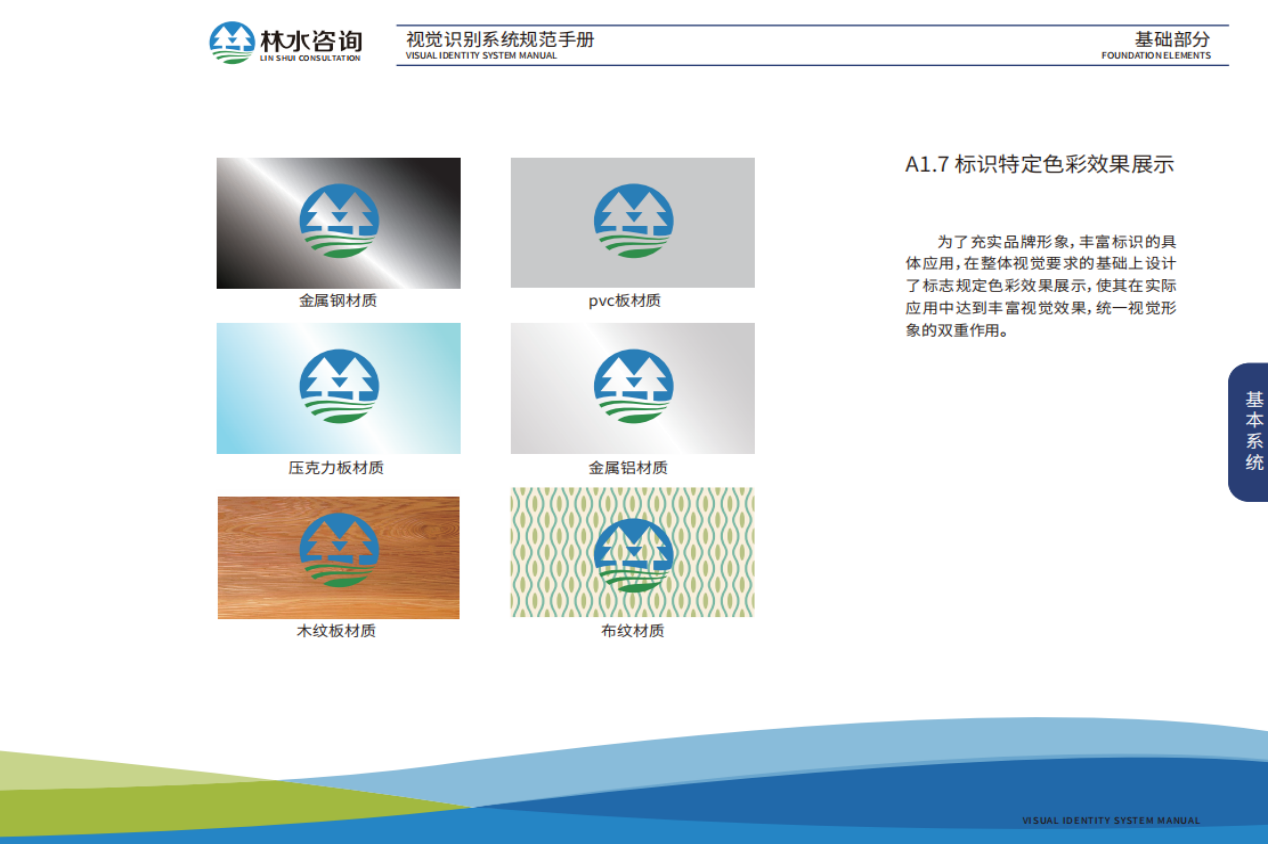Image resolution: width=1268 pixels, height=844 pixels.
Task: Click the 木纹板材质 caption
Action: pyautogui.click(x=336, y=631)
